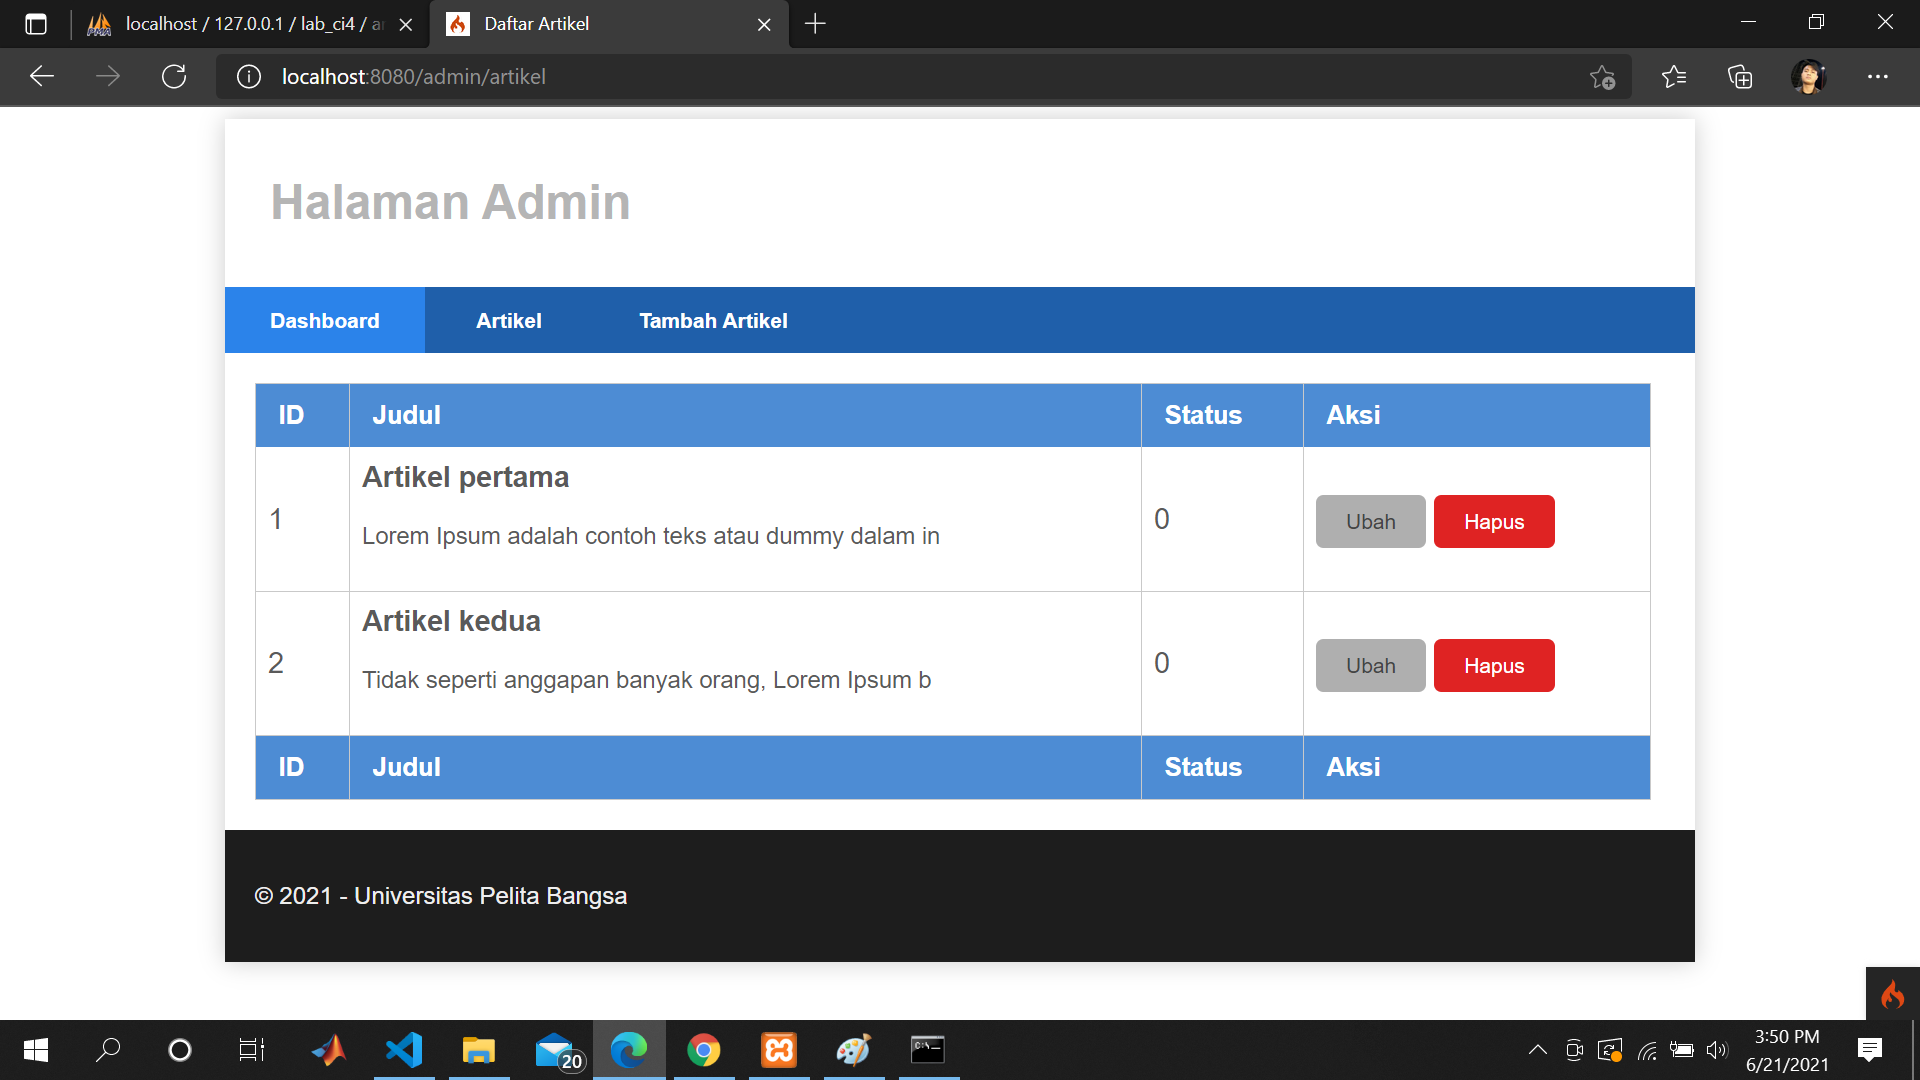Open the notification center in the taskbar
Screen dimensions: 1920x1080
click(1869, 1050)
